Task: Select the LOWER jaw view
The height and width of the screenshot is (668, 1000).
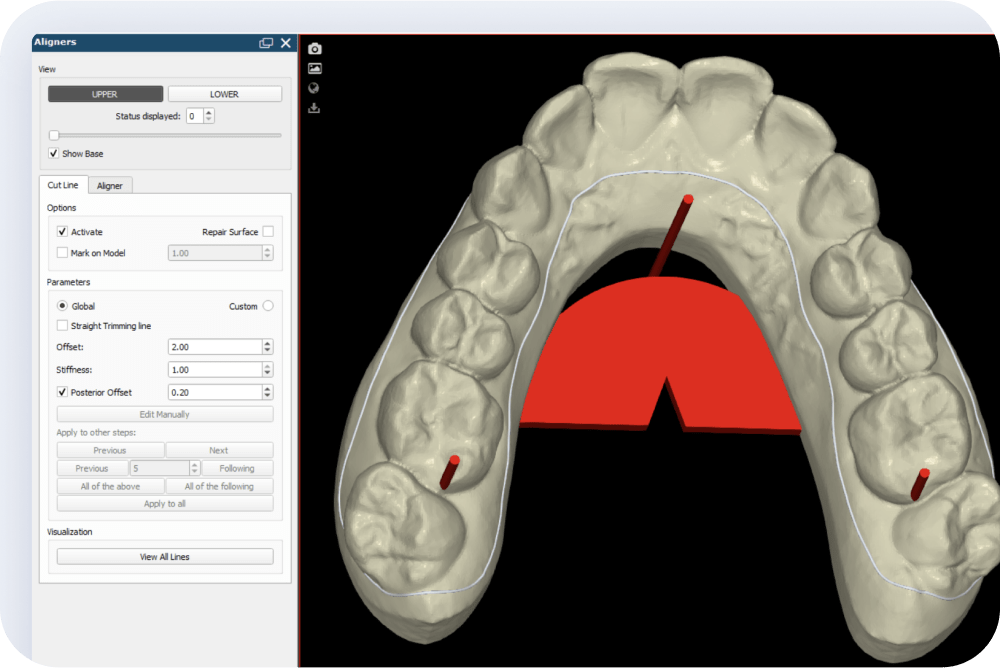Action: click(x=224, y=94)
